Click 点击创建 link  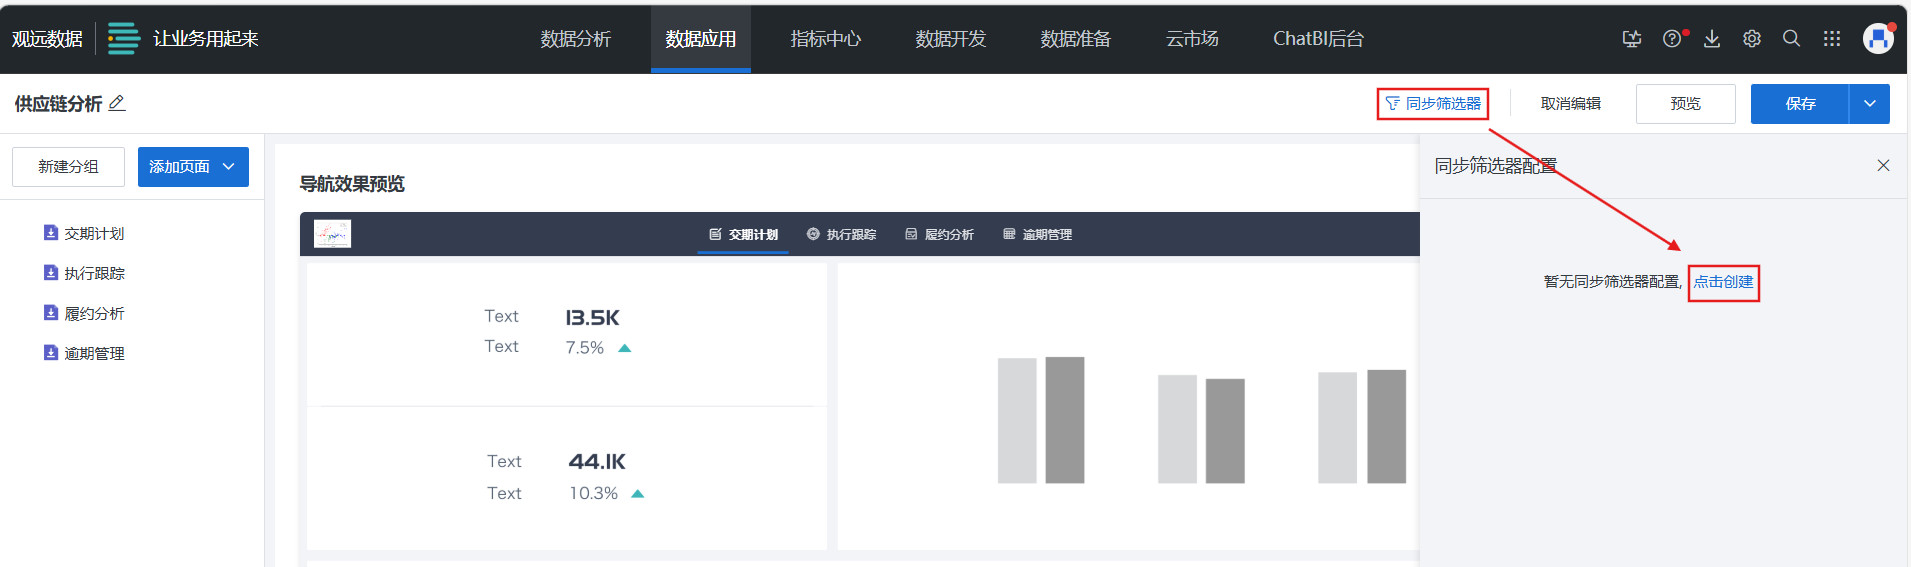click(1723, 282)
